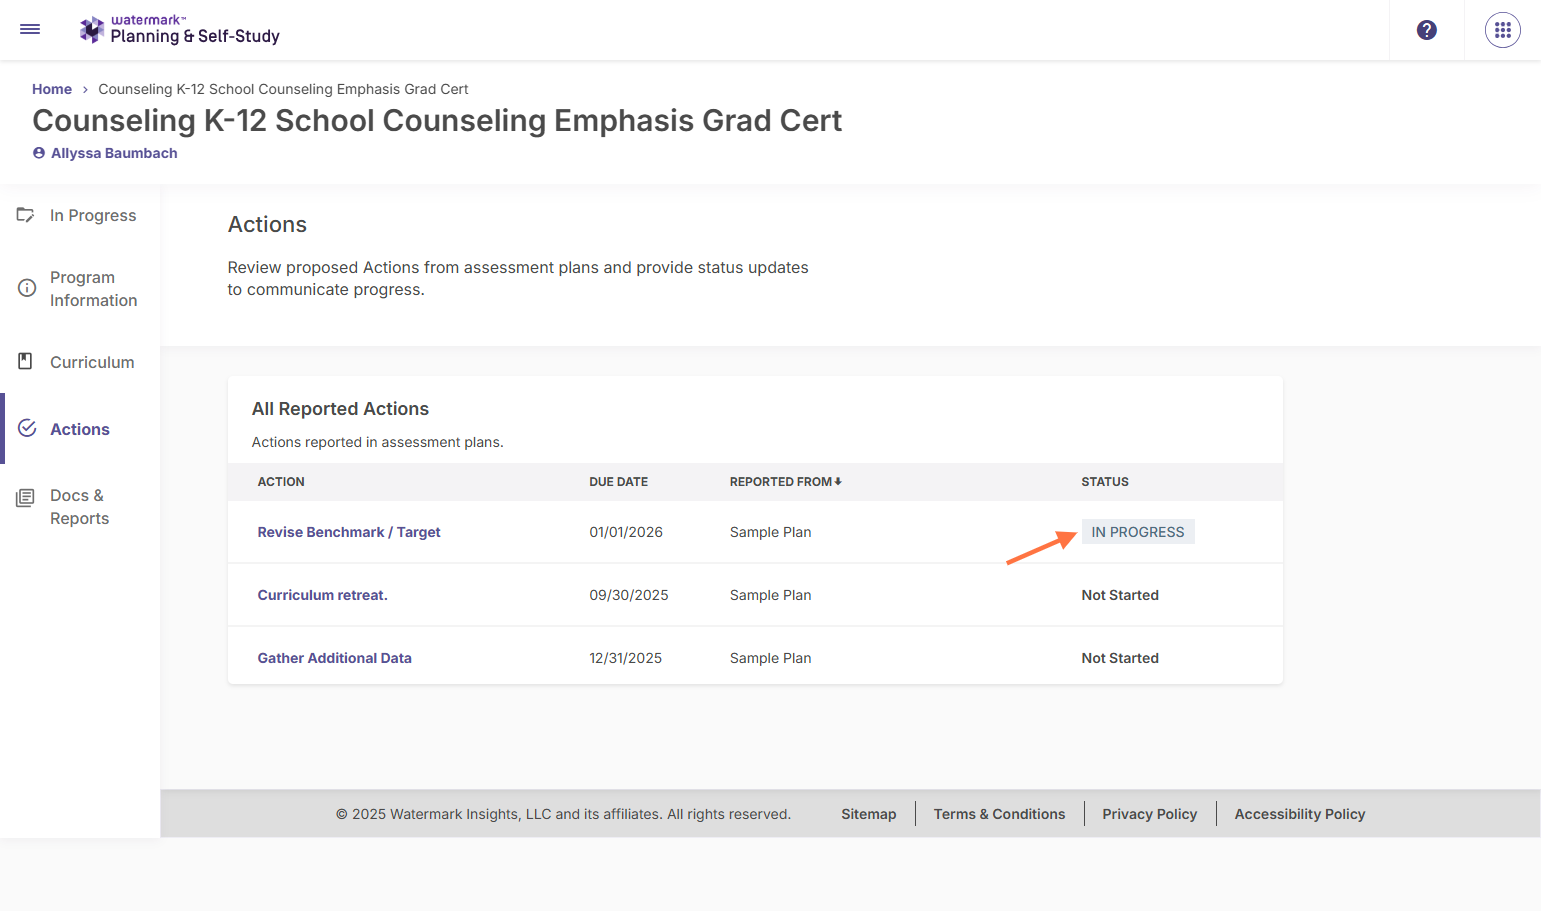Open Docs & Reports section

click(x=80, y=507)
